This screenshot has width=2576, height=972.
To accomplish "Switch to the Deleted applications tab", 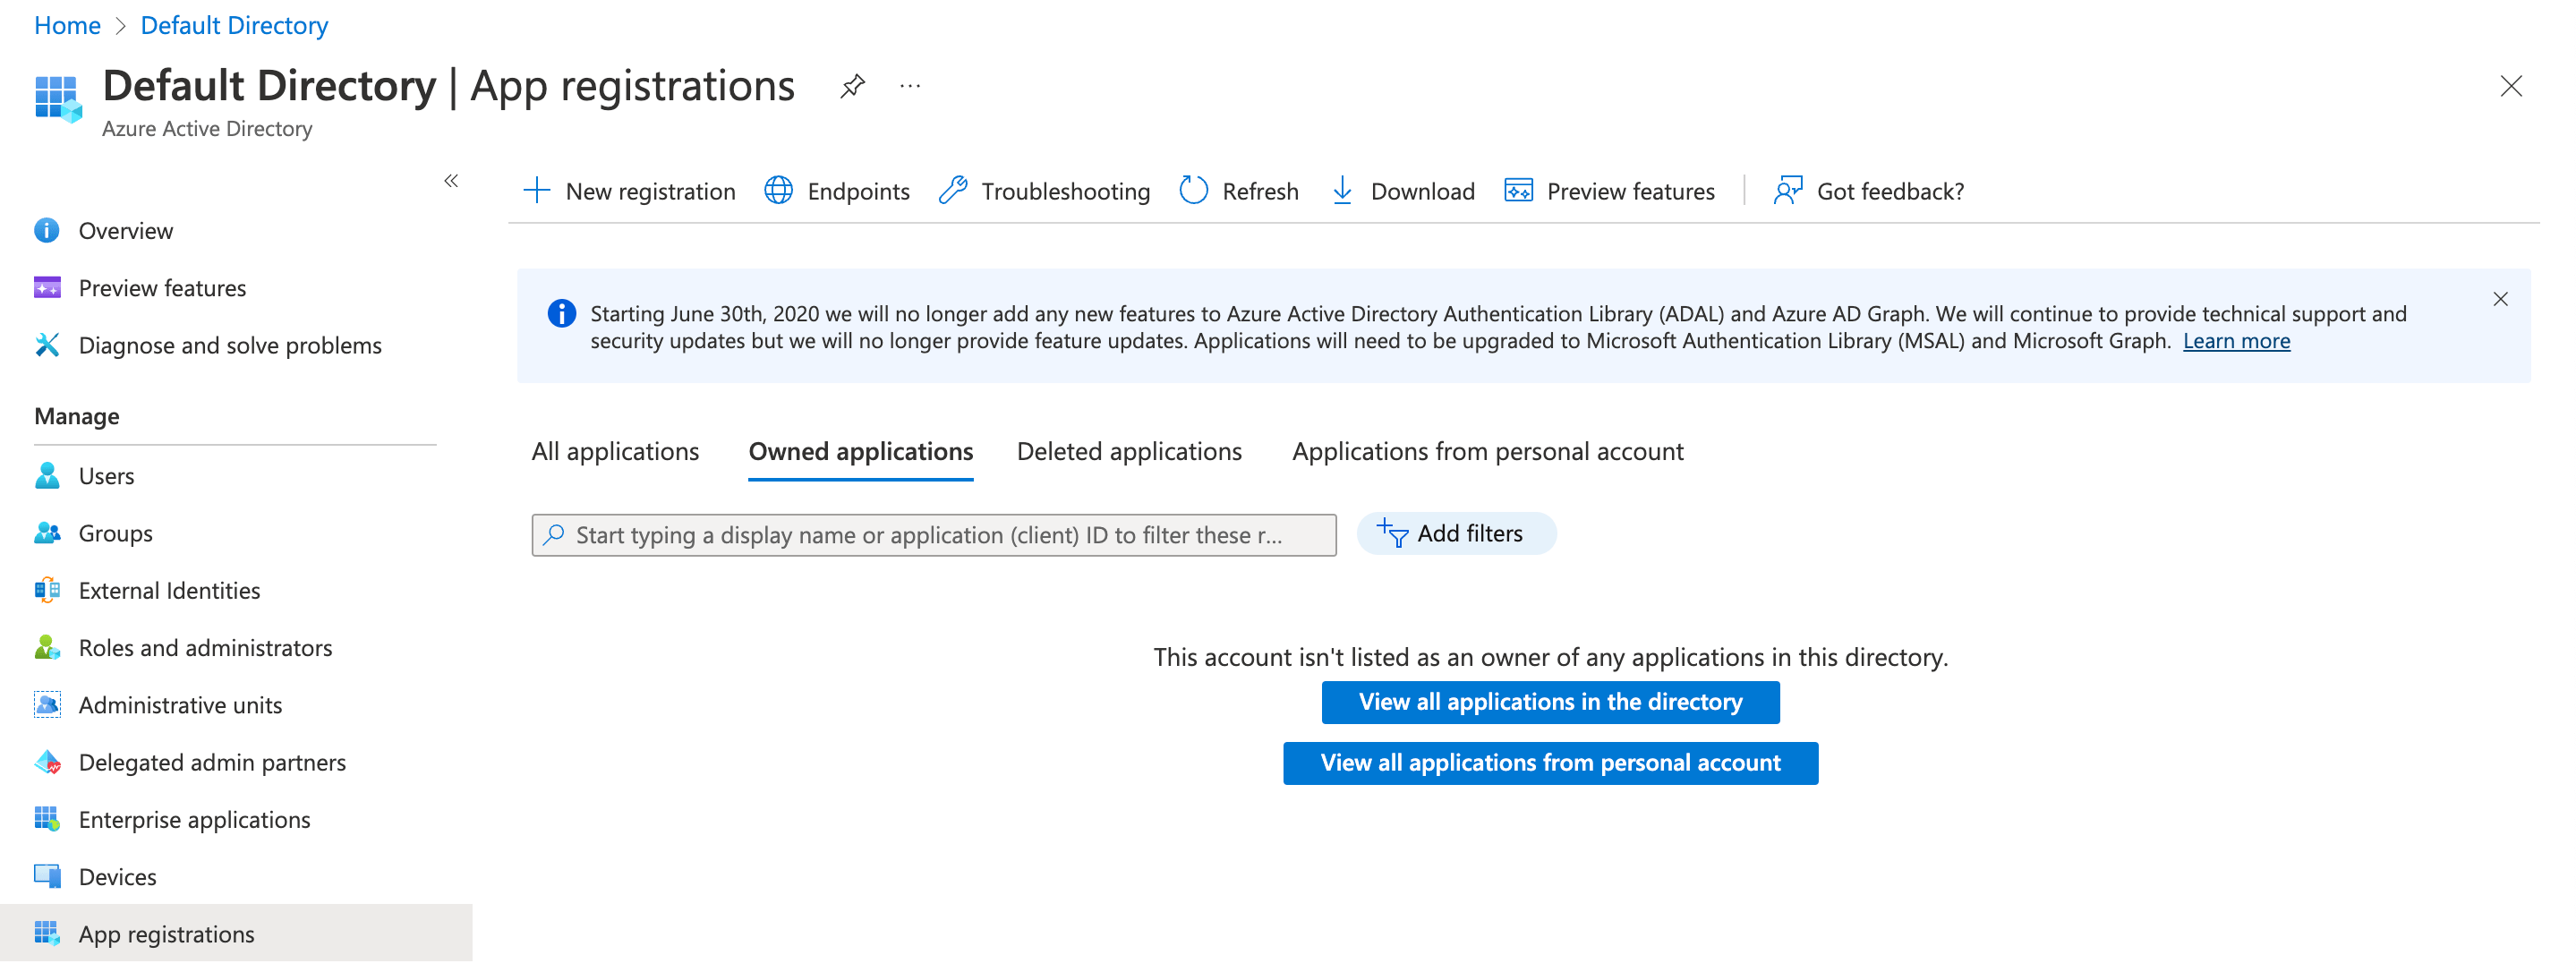I will pyautogui.click(x=1128, y=451).
